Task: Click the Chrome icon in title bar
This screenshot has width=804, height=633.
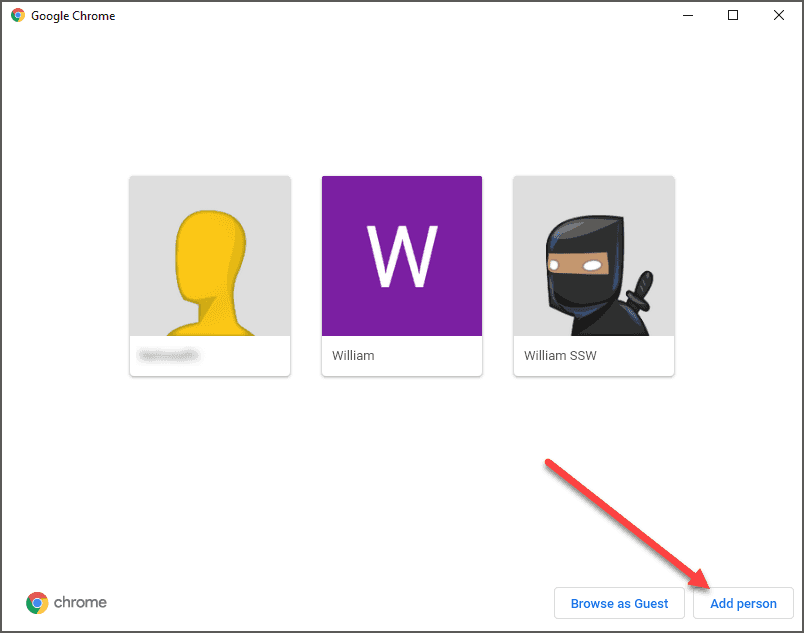Action: click(18, 15)
